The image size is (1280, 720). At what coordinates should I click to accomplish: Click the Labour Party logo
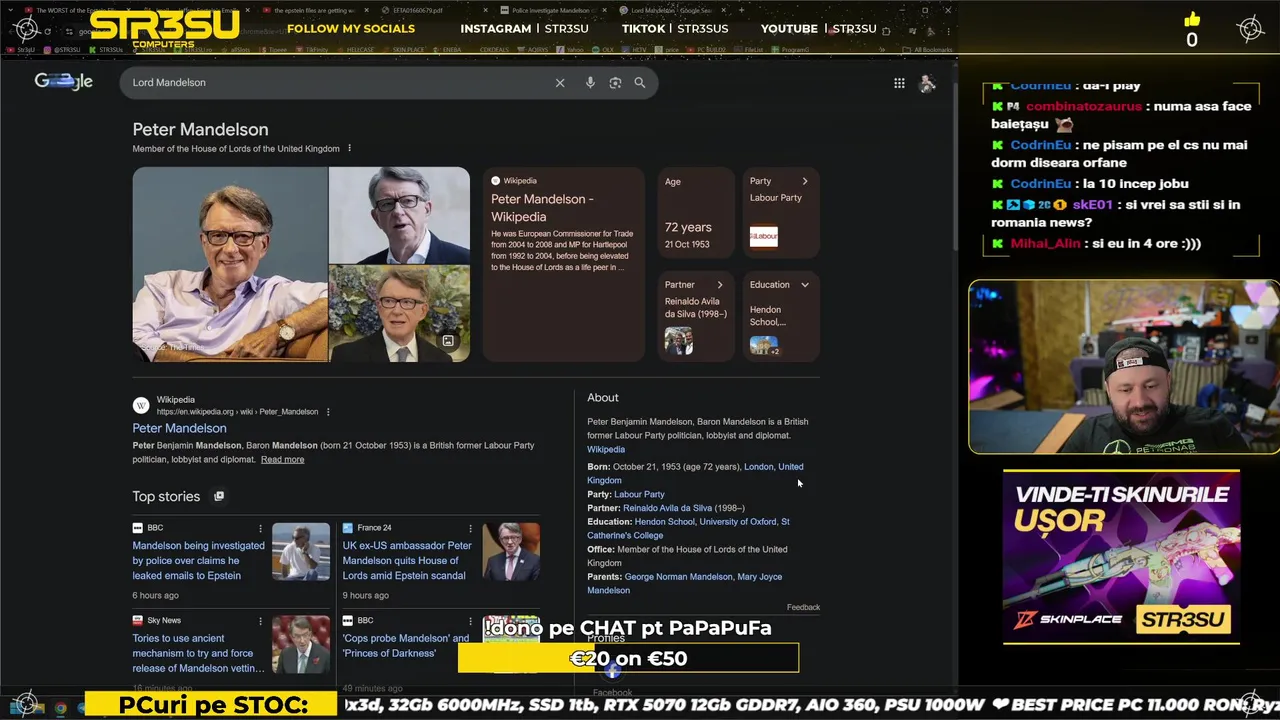[763, 237]
